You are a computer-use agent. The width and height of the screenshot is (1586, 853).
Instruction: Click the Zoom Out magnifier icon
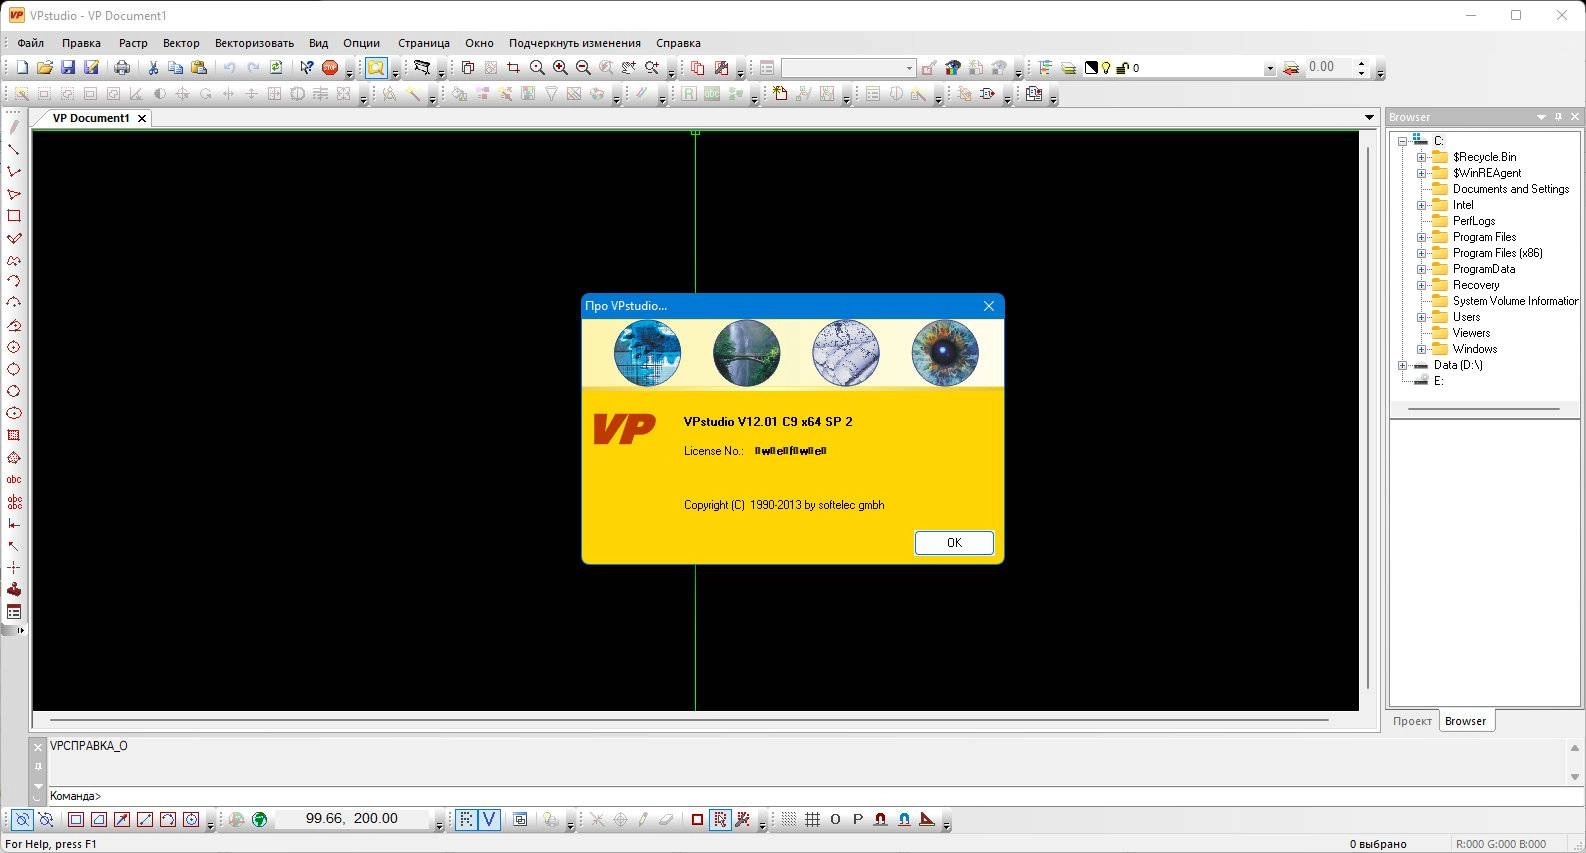click(583, 67)
